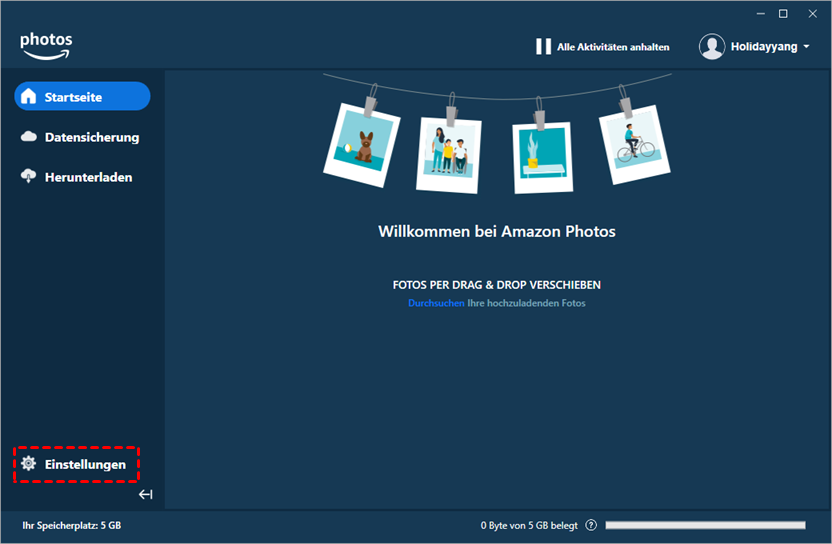
Task: Close the Amazon Photos window
Action: click(x=812, y=14)
